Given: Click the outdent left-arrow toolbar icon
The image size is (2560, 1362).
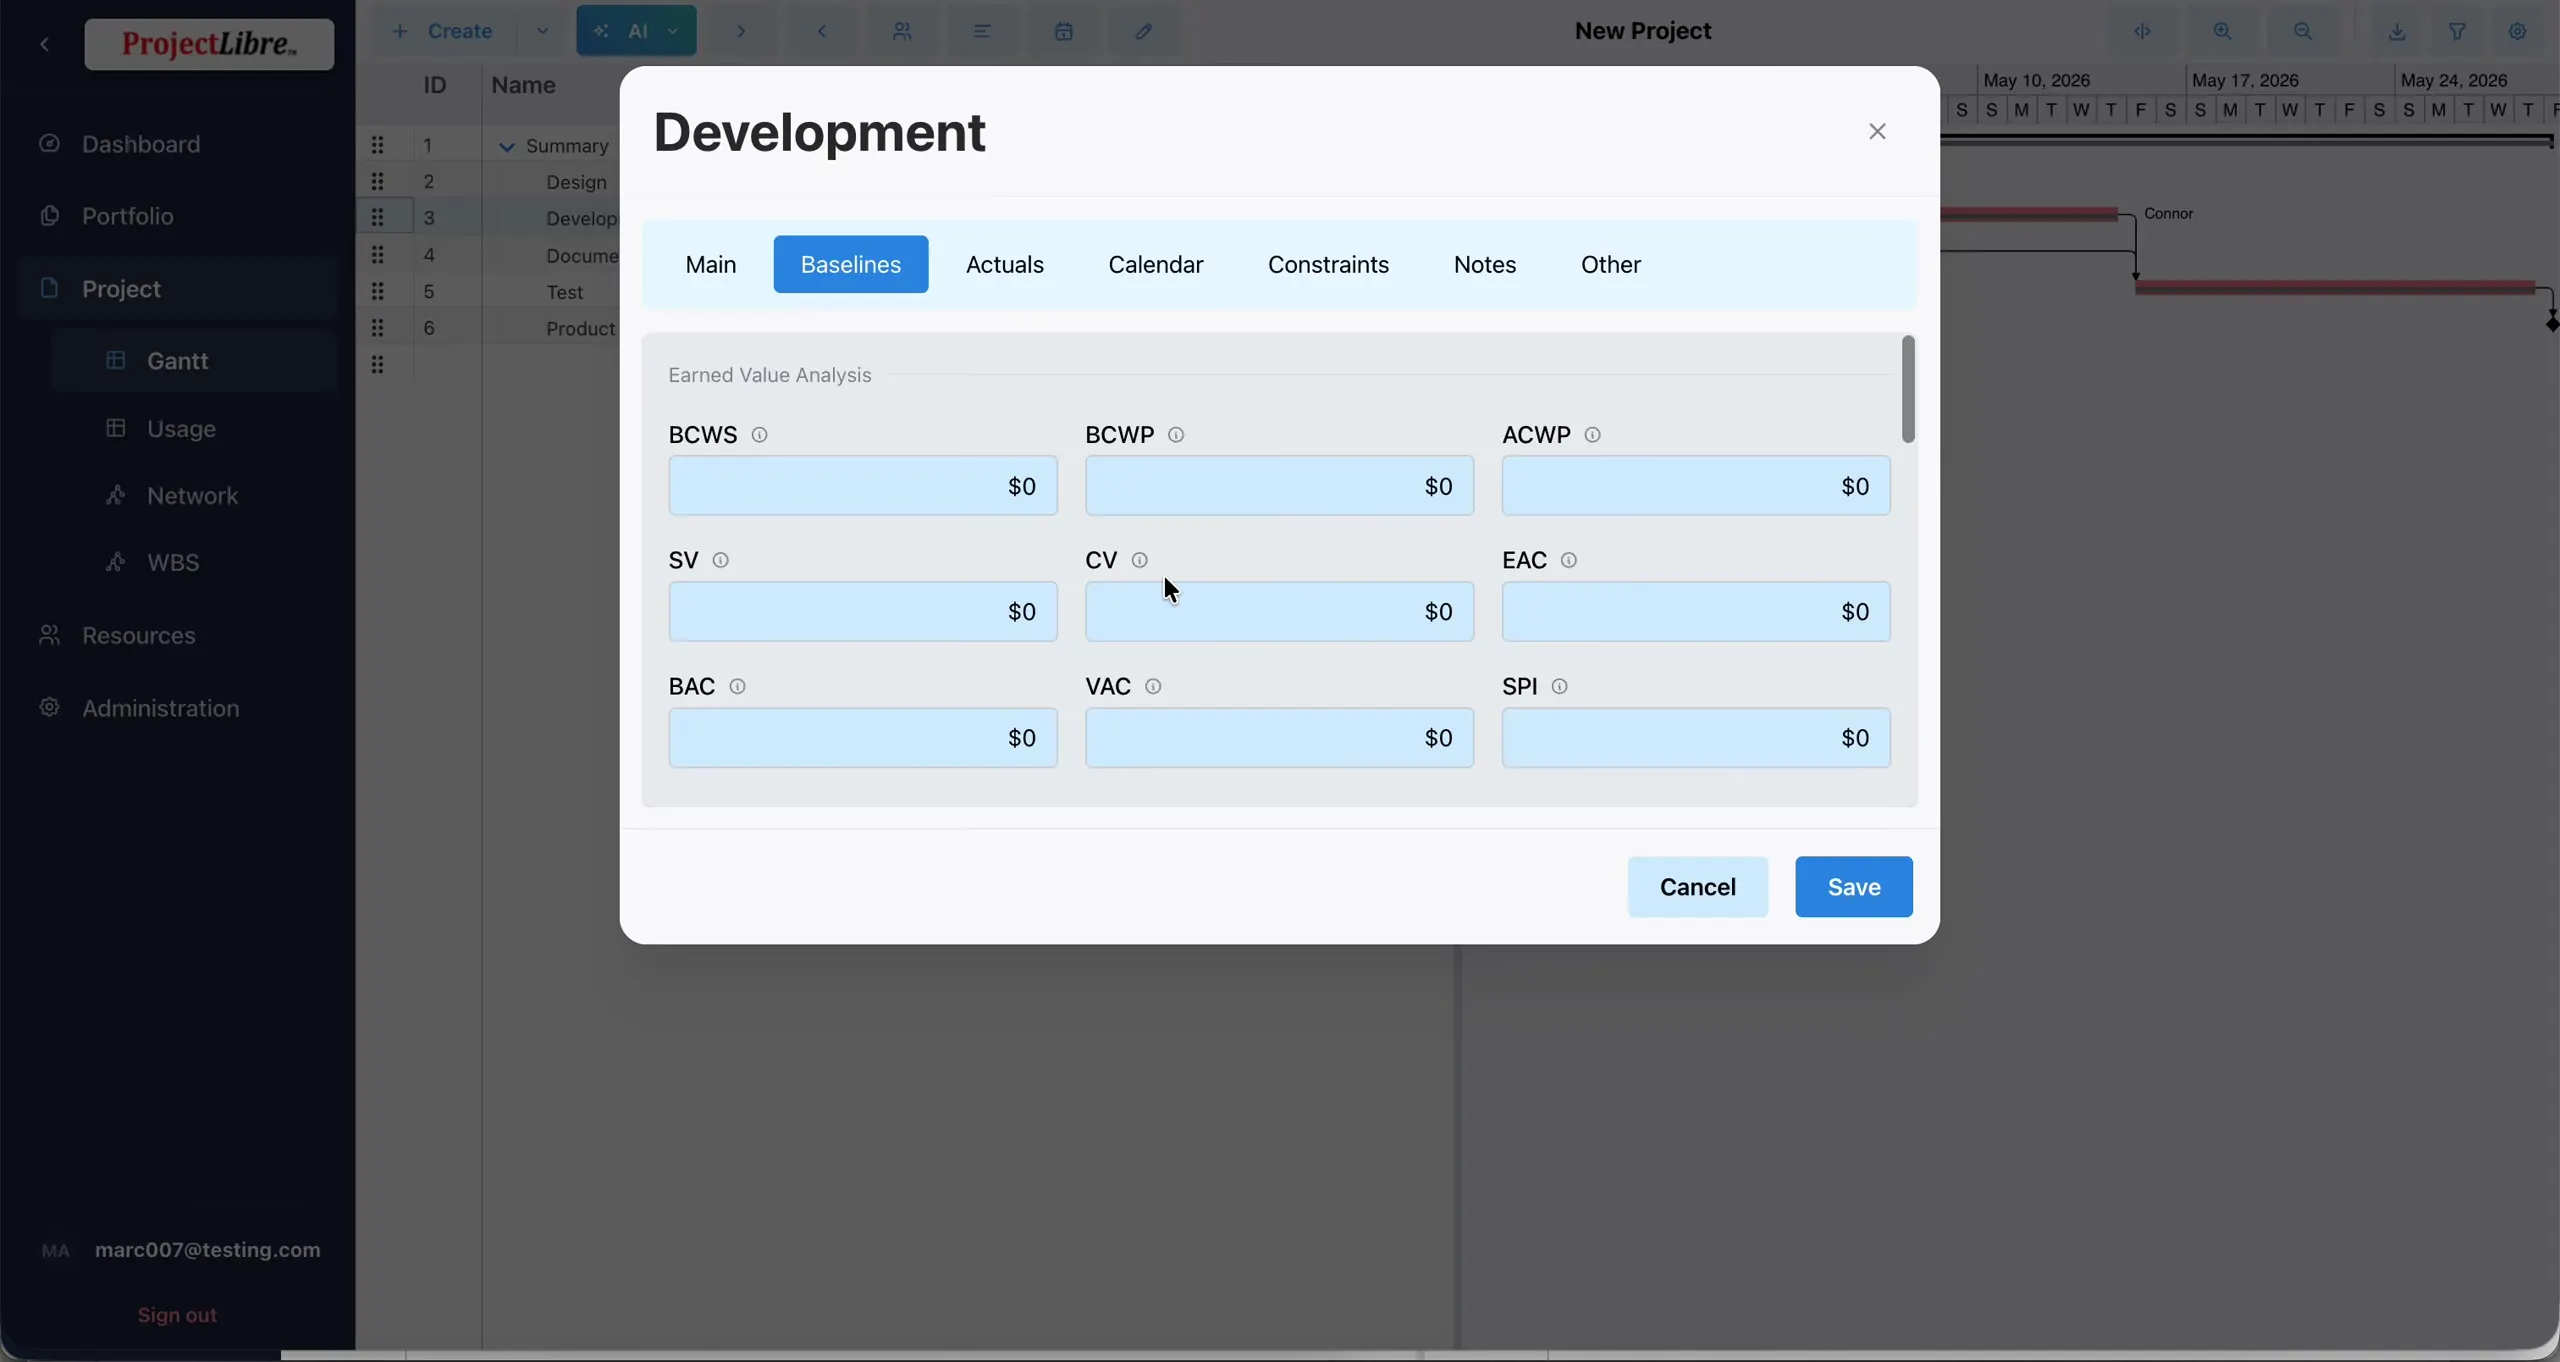Looking at the screenshot, I should pos(822,31).
